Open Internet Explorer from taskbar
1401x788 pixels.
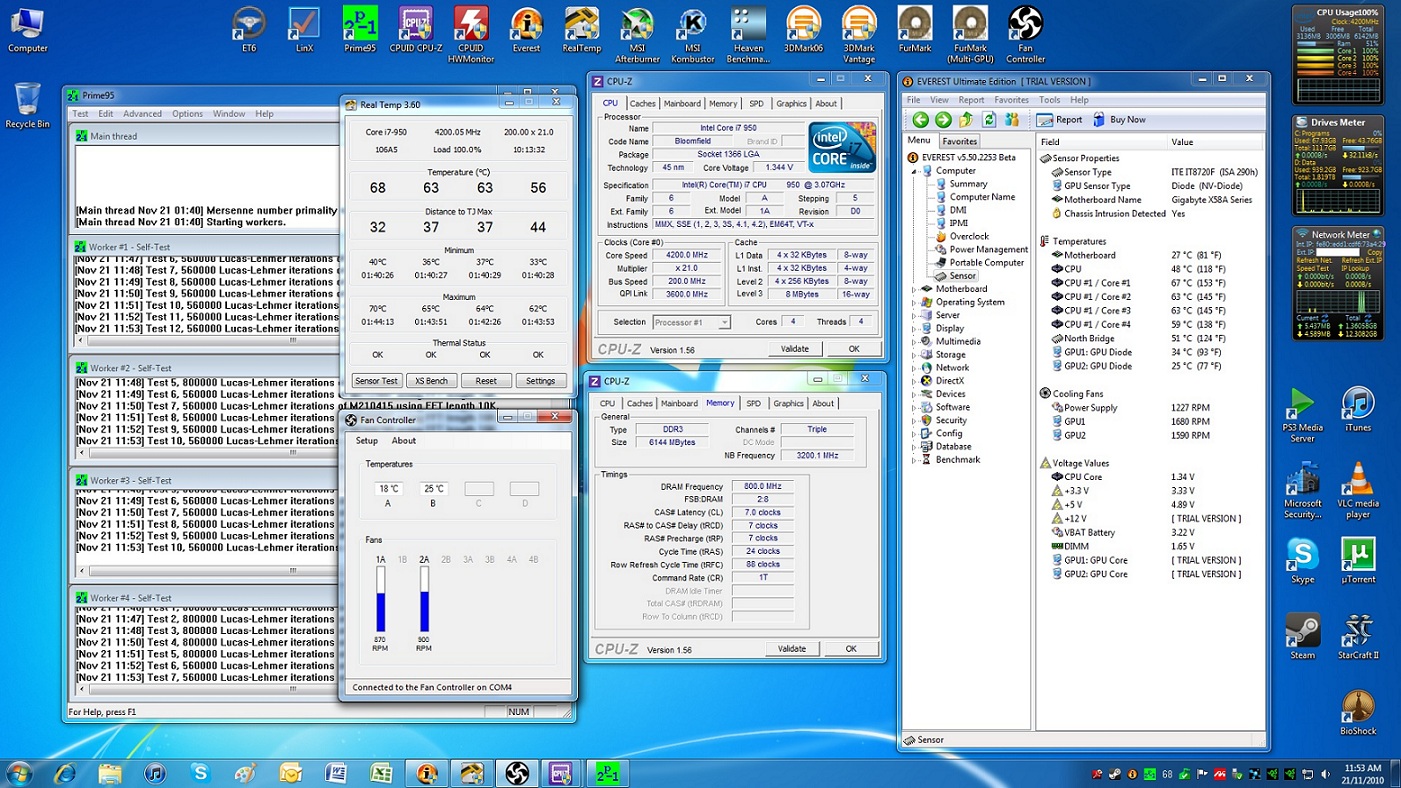tap(65, 773)
